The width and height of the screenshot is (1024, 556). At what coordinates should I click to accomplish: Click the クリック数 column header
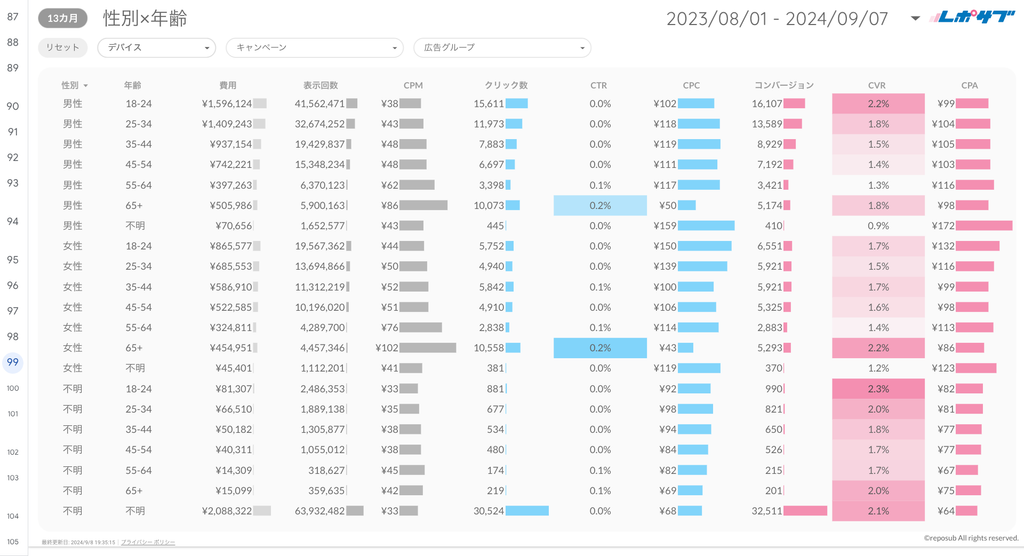point(506,85)
